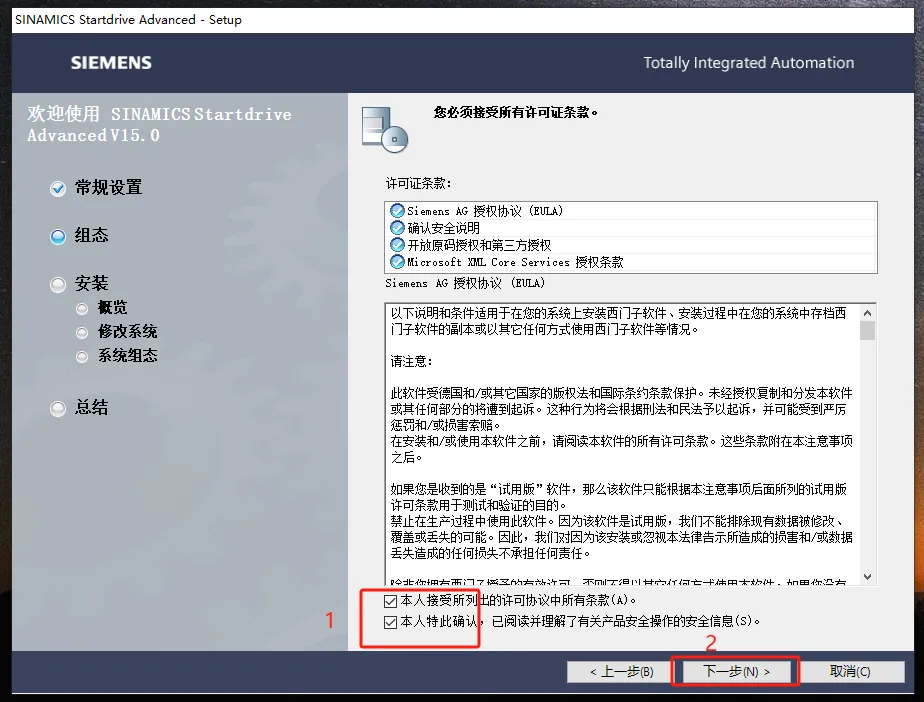The width and height of the screenshot is (924, 702).
Task: Click the checkmark icon beside 开放原码授权
Action: tap(397, 245)
